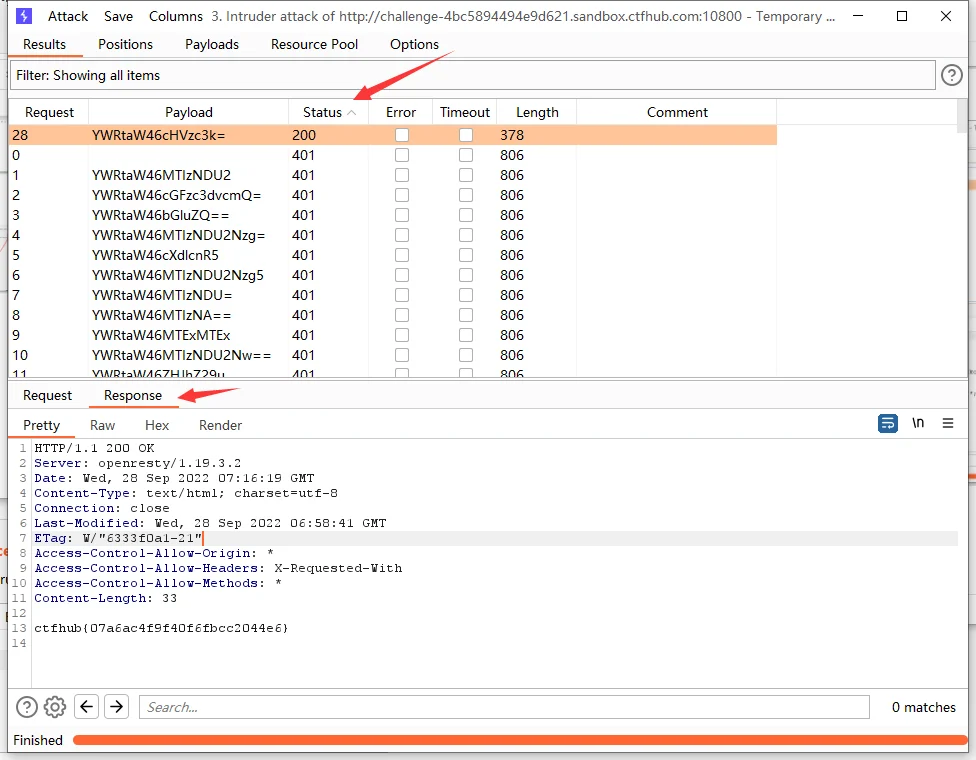The height and width of the screenshot is (760, 976).
Task: Open the Attack menu
Action: coord(68,16)
